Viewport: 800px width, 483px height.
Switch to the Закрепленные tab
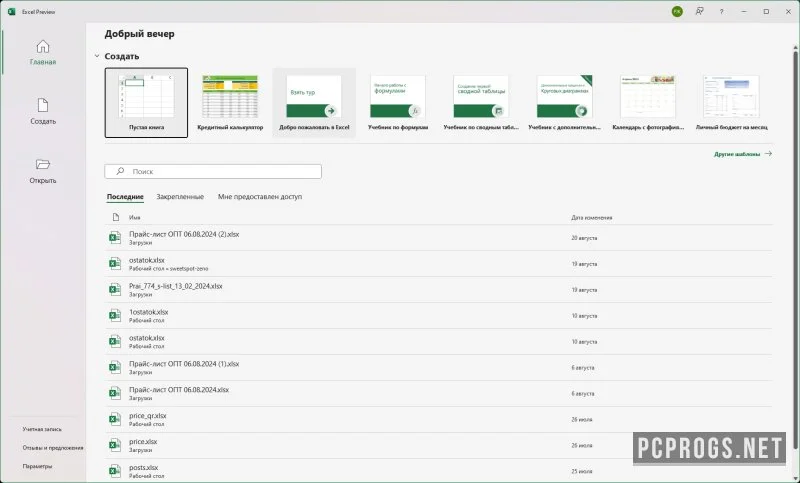tap(180, 196)
